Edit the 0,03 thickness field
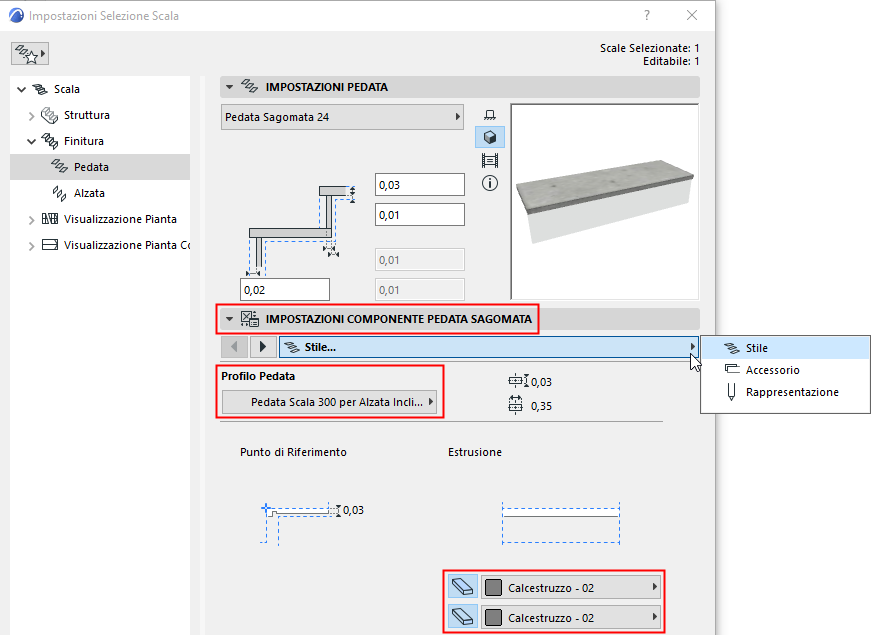This screenshot has height=635, width=872. click(420, 185)
